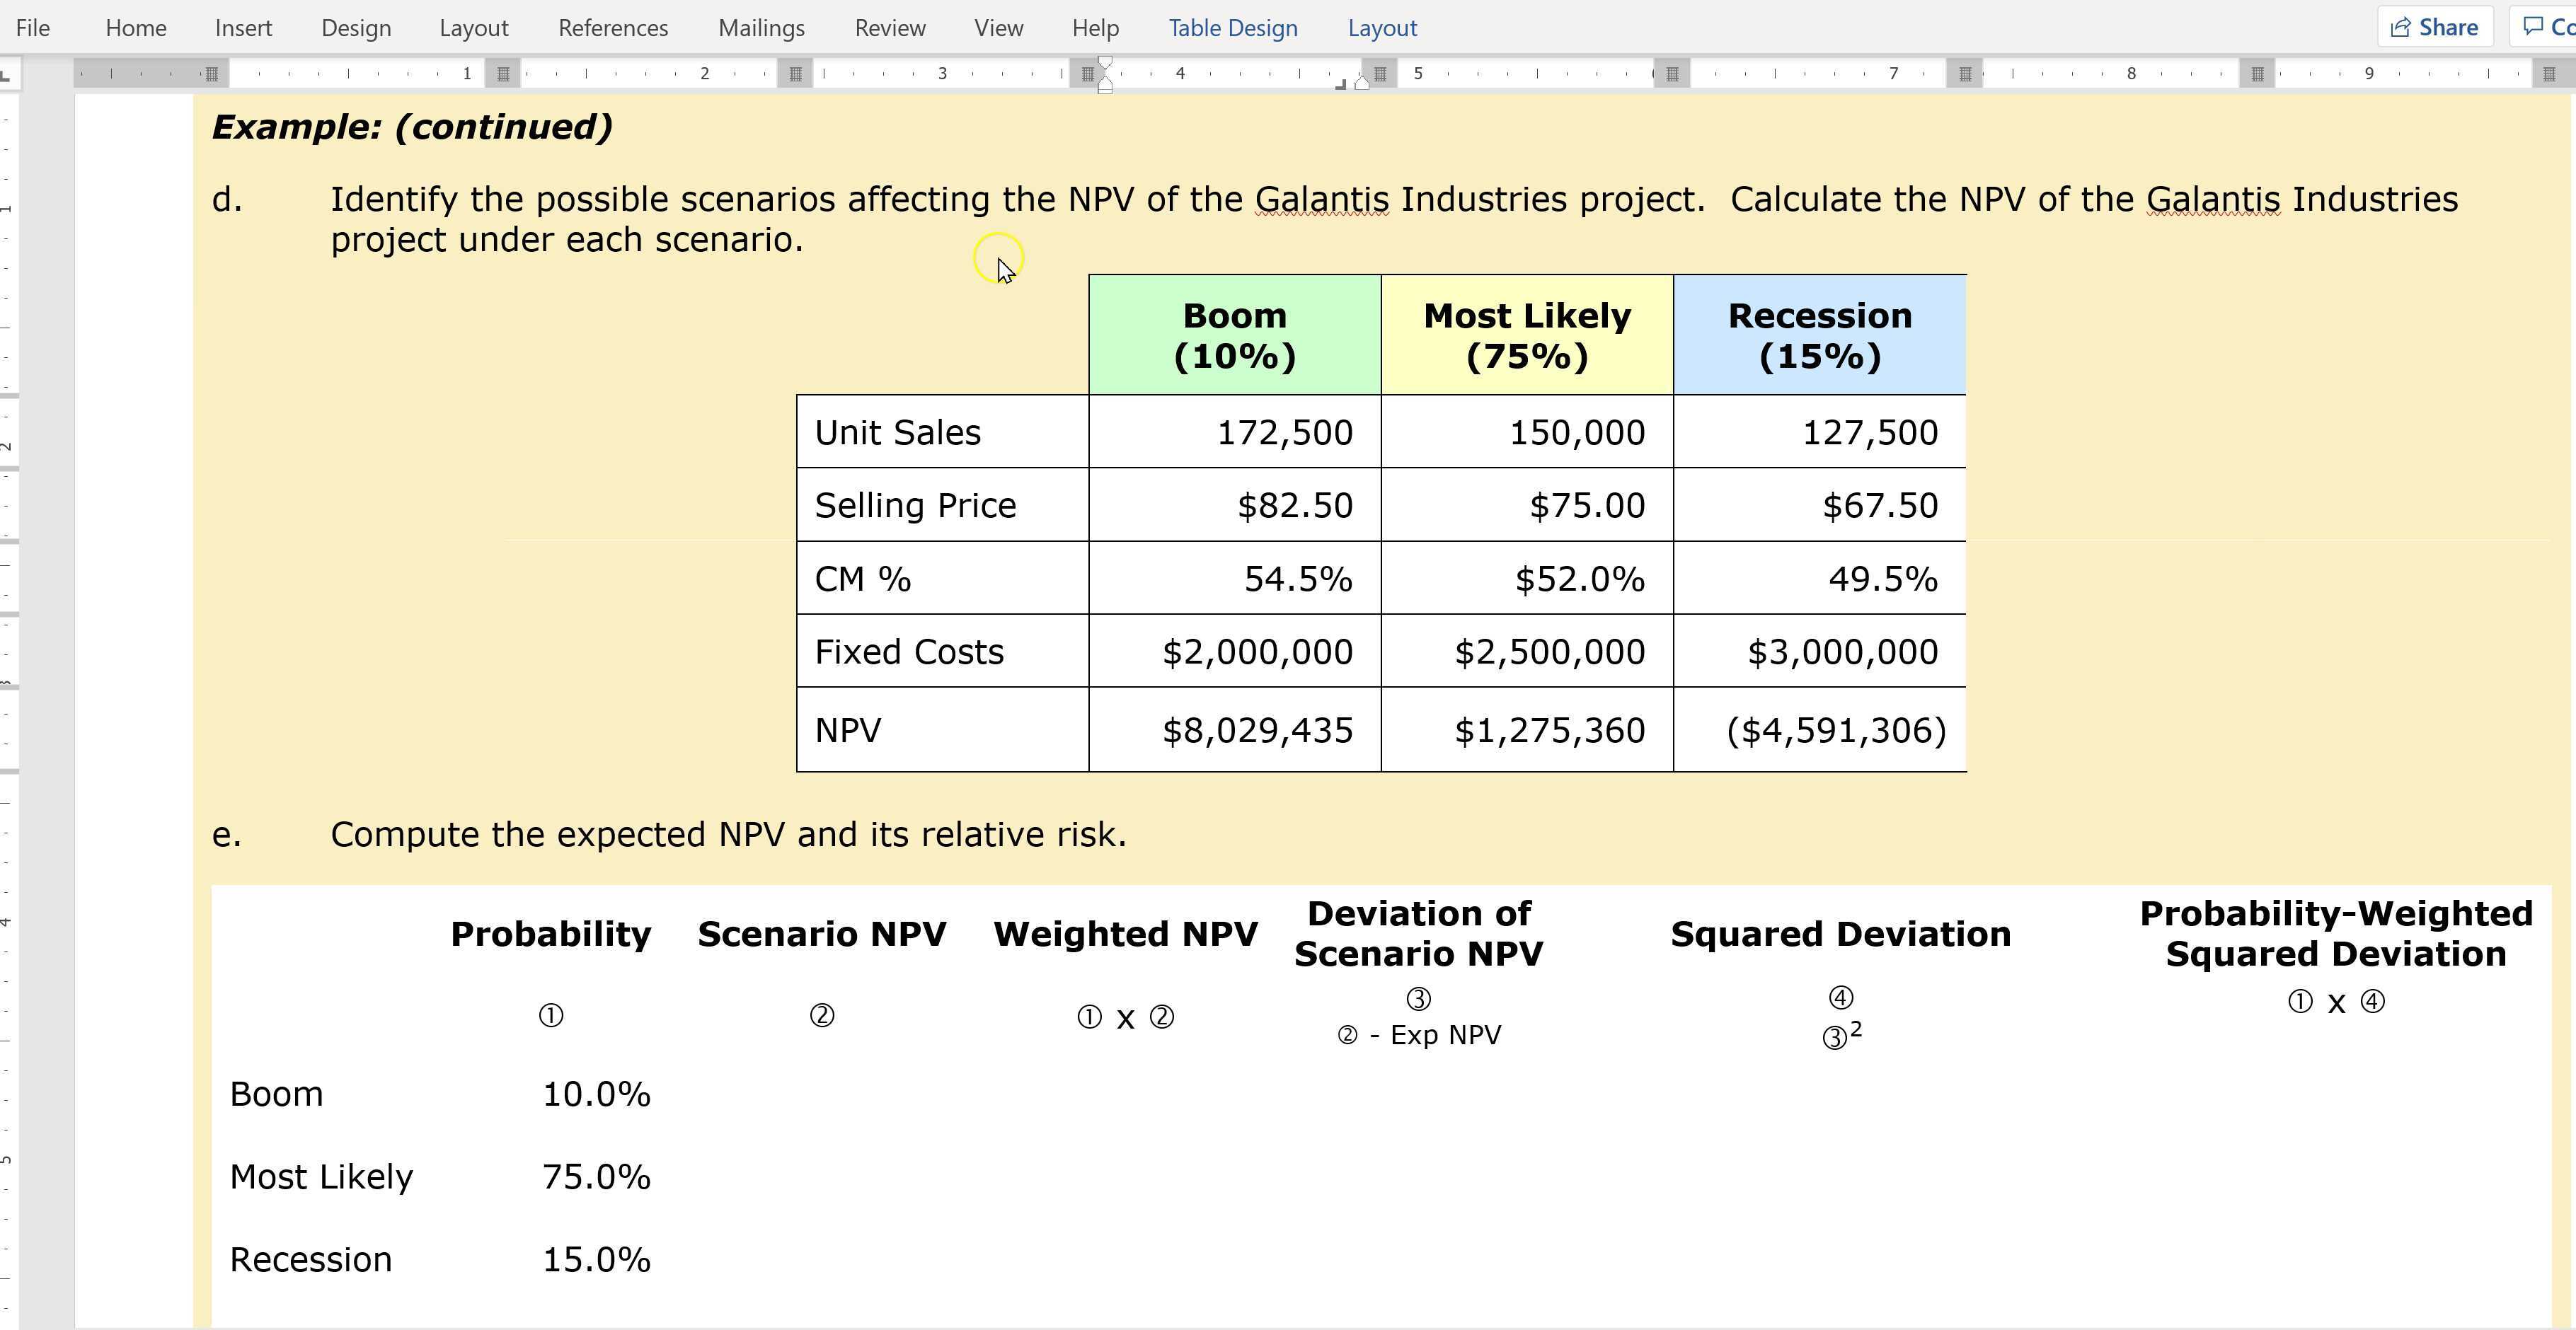Open the Review ribbon tab
Viewport: 2576px width, 1330px height.
(889, 27)
